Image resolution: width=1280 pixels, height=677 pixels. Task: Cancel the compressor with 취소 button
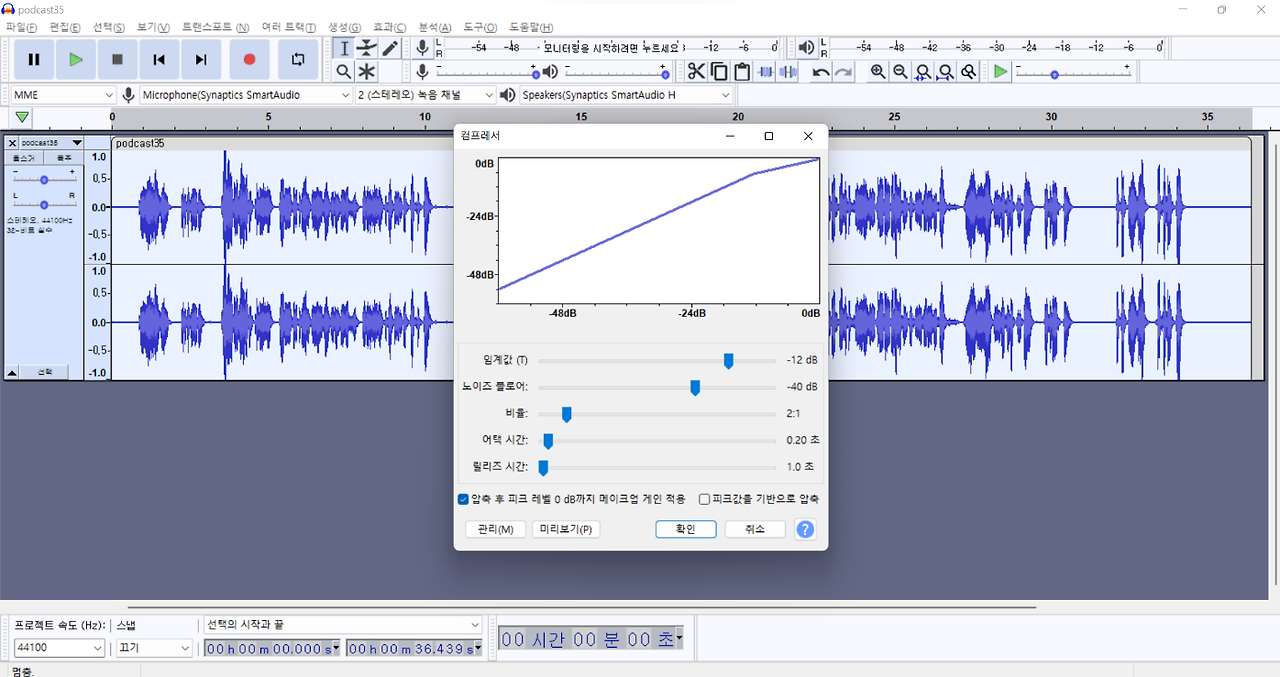(755, 530)
